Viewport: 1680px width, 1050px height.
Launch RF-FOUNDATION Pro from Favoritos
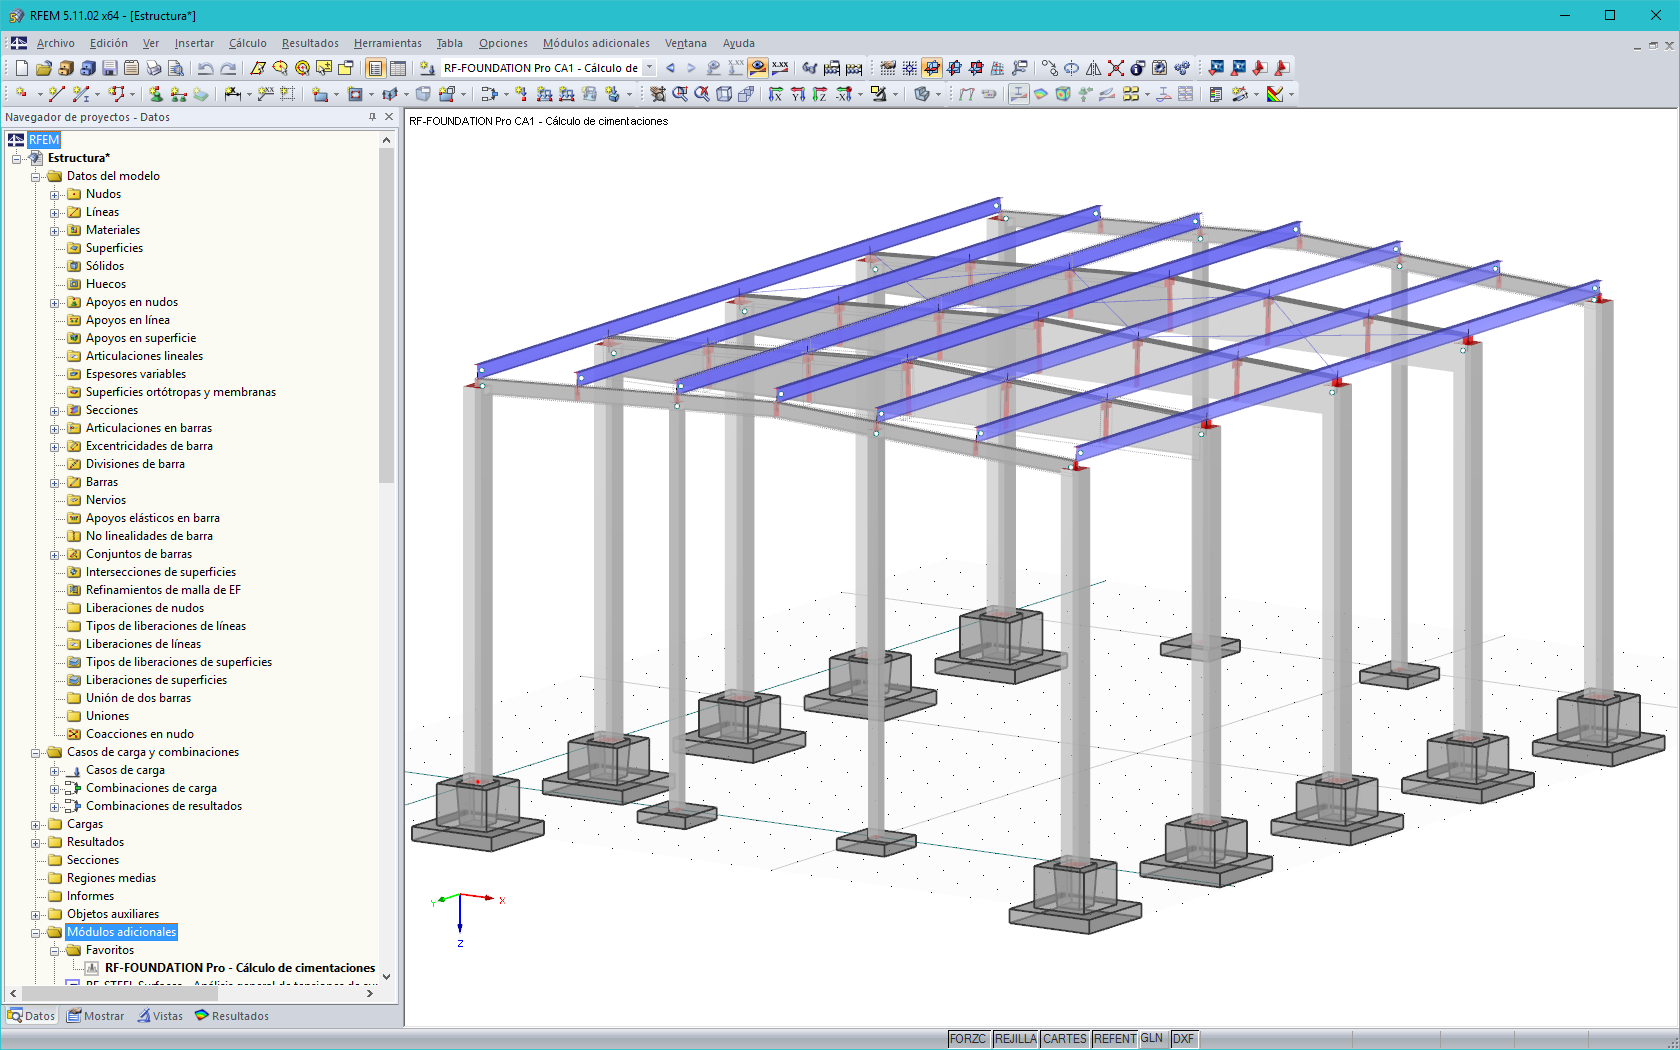click(240, 967)
